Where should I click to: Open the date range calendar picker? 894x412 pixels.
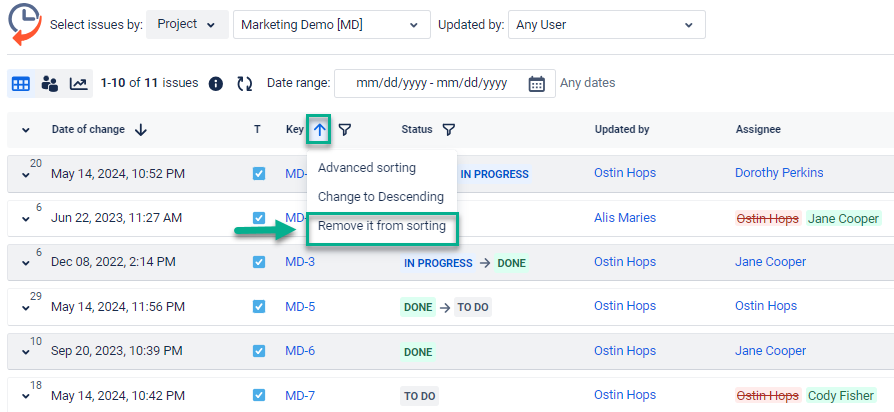[536, 84]
